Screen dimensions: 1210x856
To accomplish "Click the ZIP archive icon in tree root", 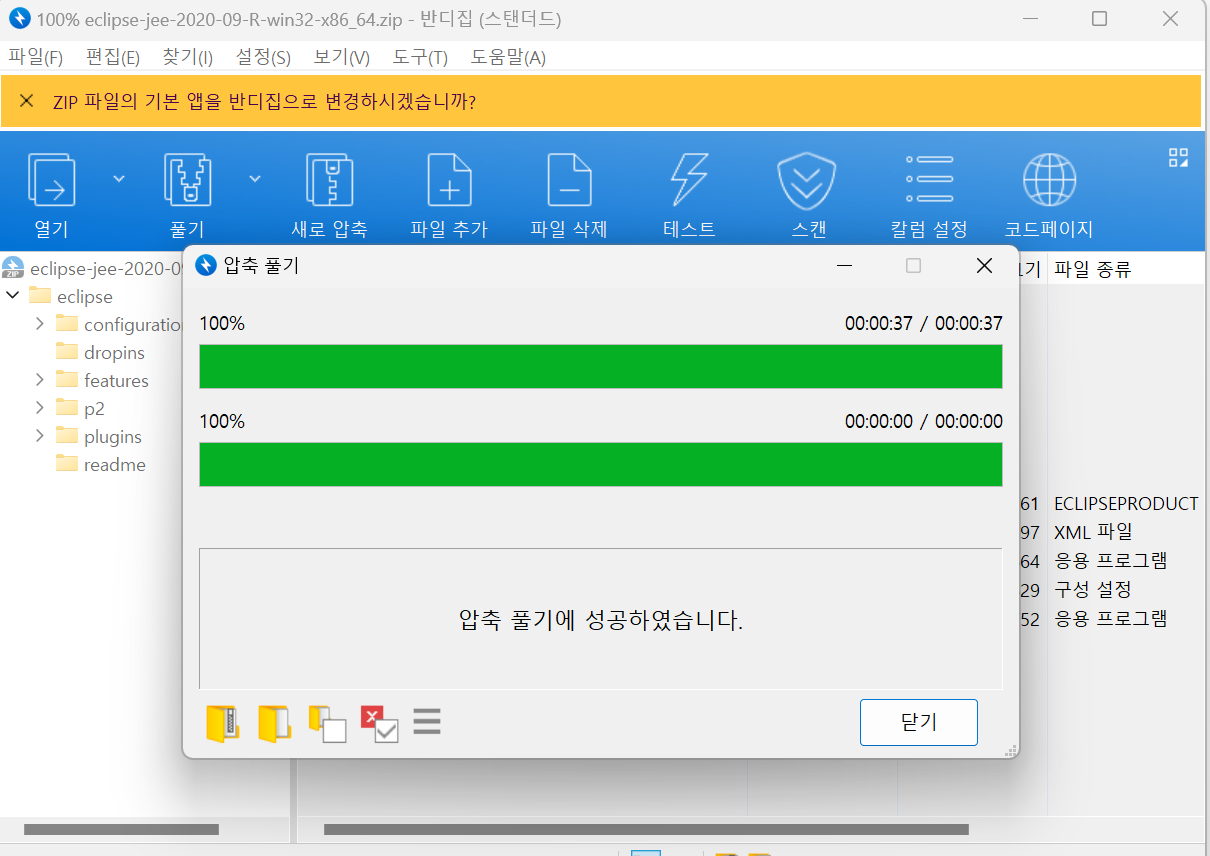I will point(13,267).
